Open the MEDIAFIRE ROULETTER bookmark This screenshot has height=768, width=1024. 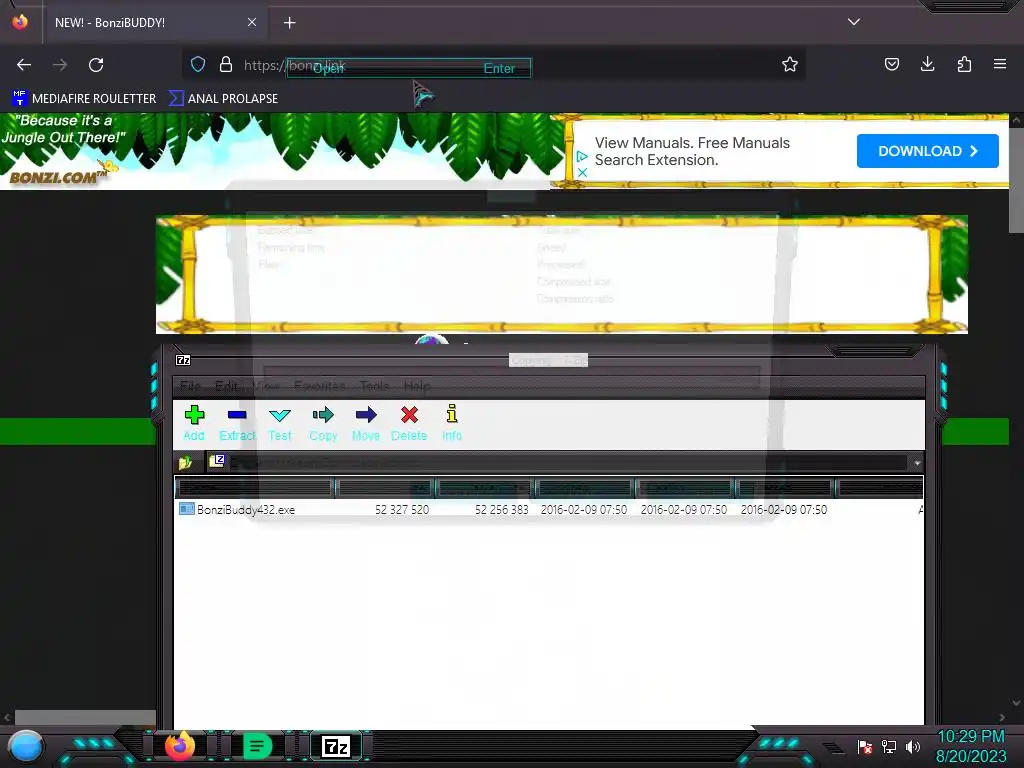coord(84,99)
